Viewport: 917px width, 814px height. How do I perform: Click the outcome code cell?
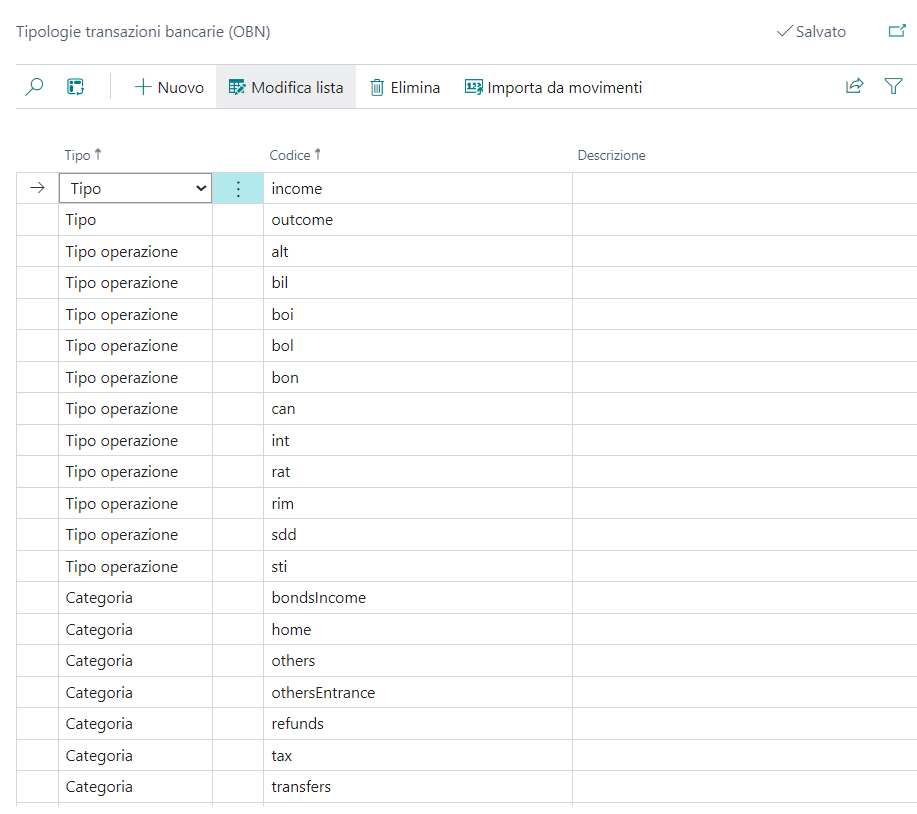418,220
